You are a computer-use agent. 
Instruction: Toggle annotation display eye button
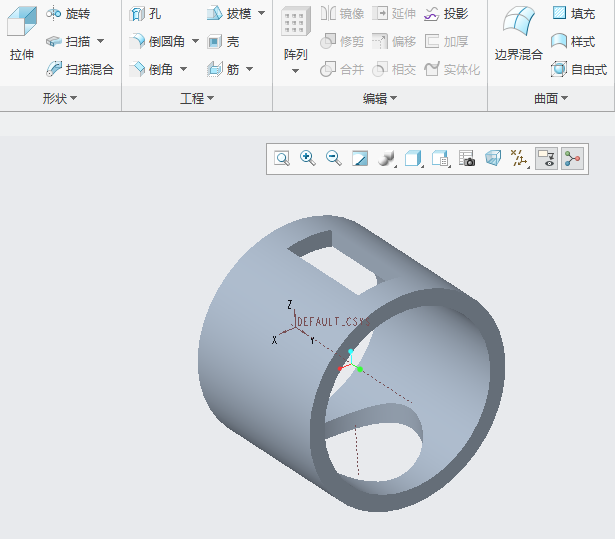pos(546,158)
